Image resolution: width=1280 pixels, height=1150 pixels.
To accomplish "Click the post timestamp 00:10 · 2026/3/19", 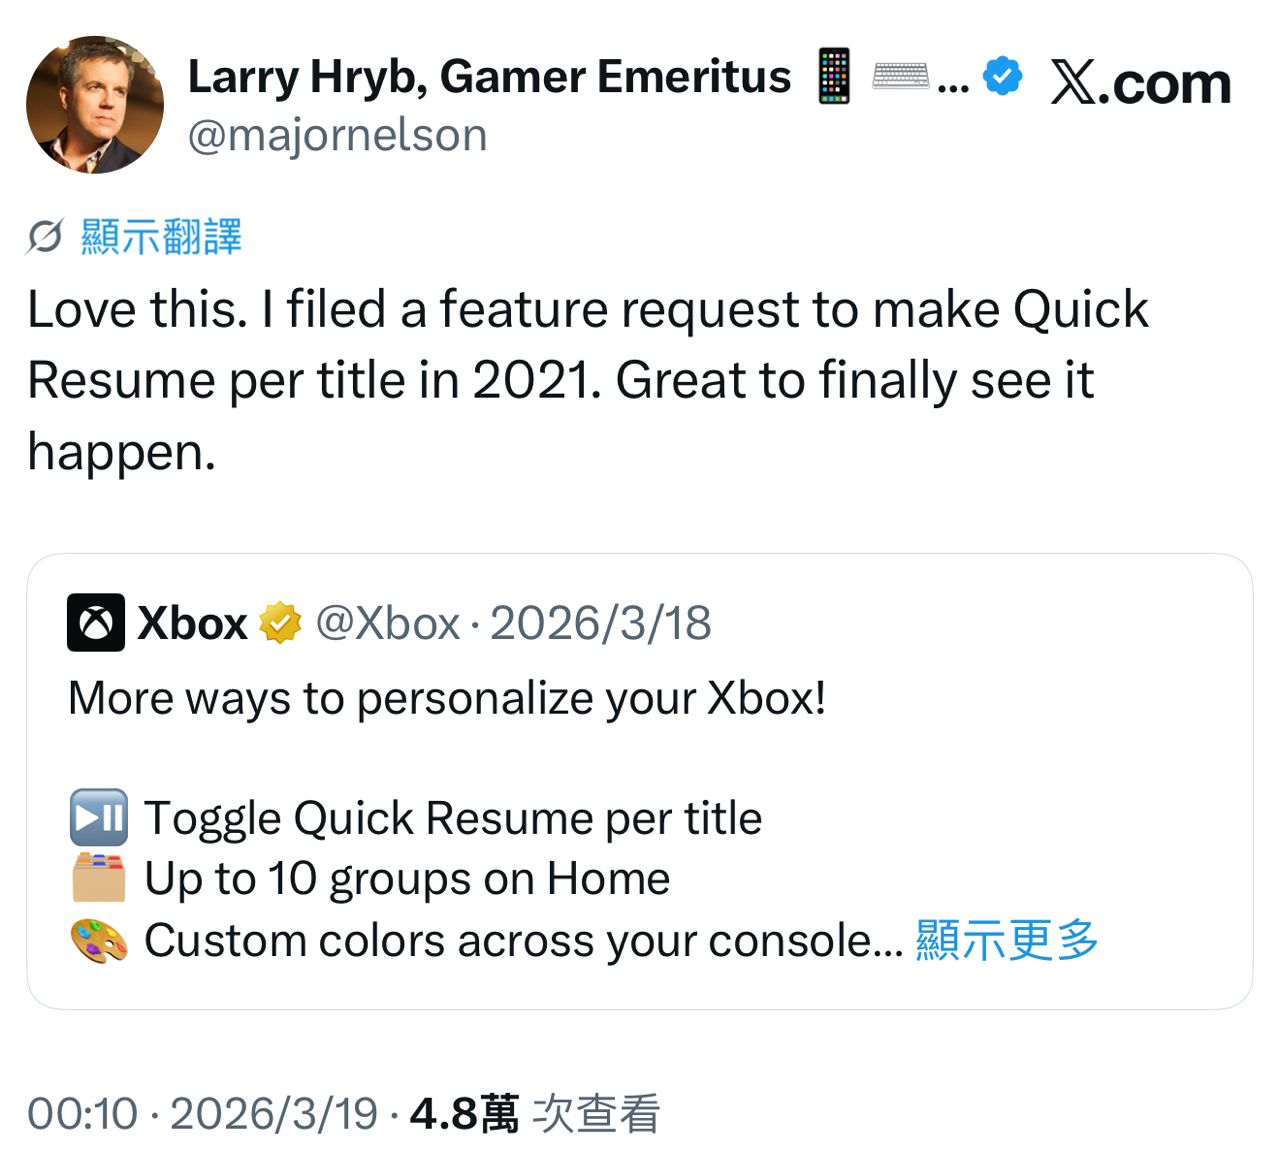I will coord(203,1113).
